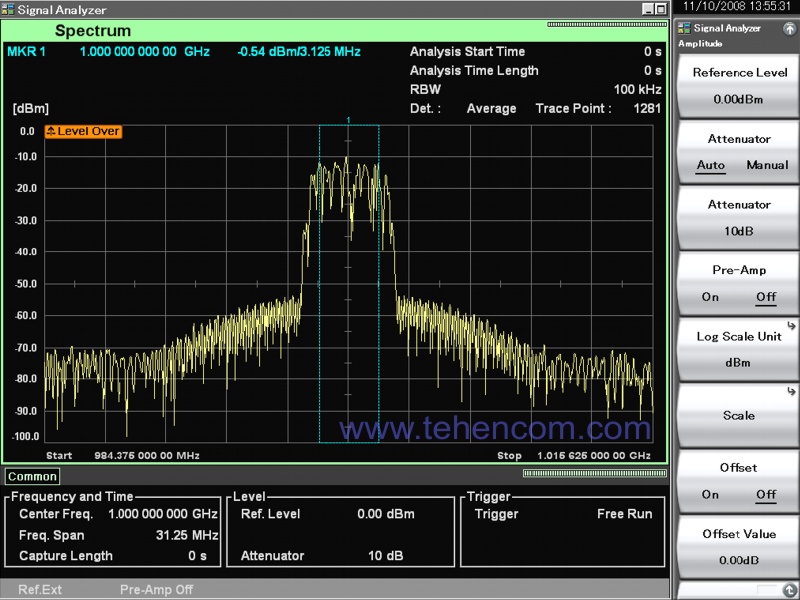Open the Reference Level setting
Screen dimensions: 800x600
pos(738,86)
